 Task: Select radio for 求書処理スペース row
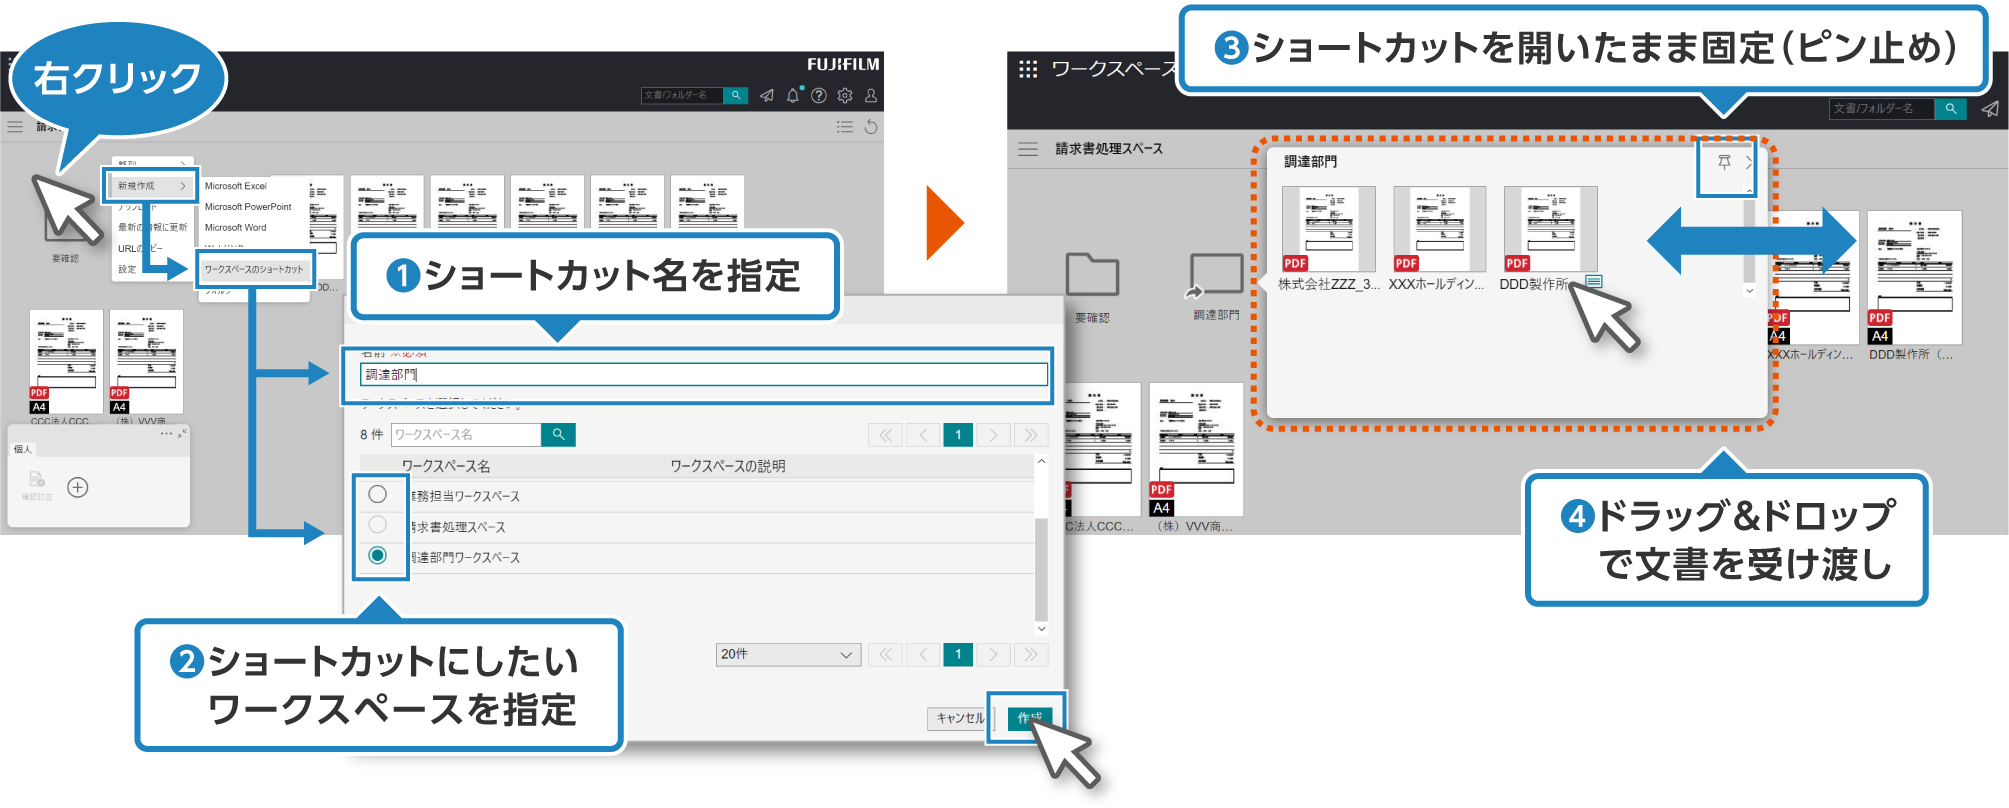coord(377,524)
